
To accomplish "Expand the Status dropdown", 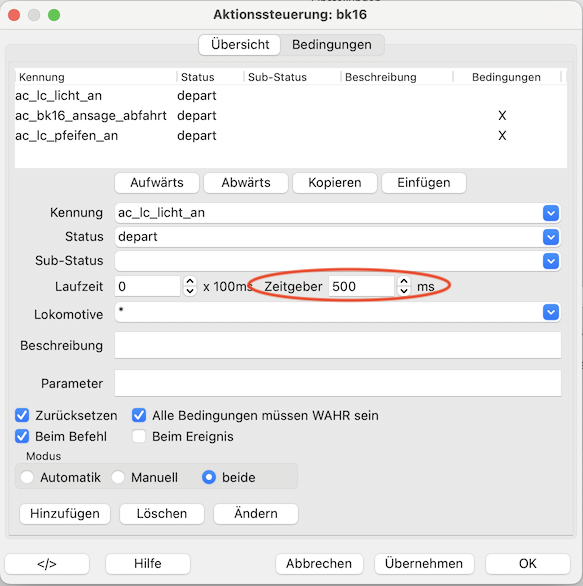I will 551,237.
